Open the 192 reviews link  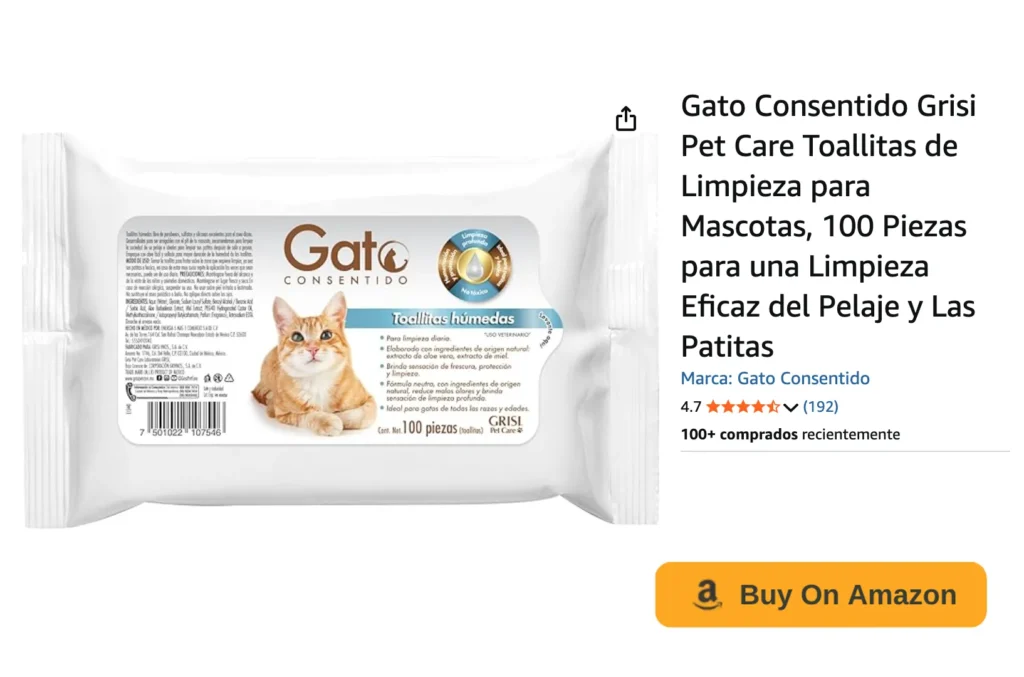tap(820, 407)
